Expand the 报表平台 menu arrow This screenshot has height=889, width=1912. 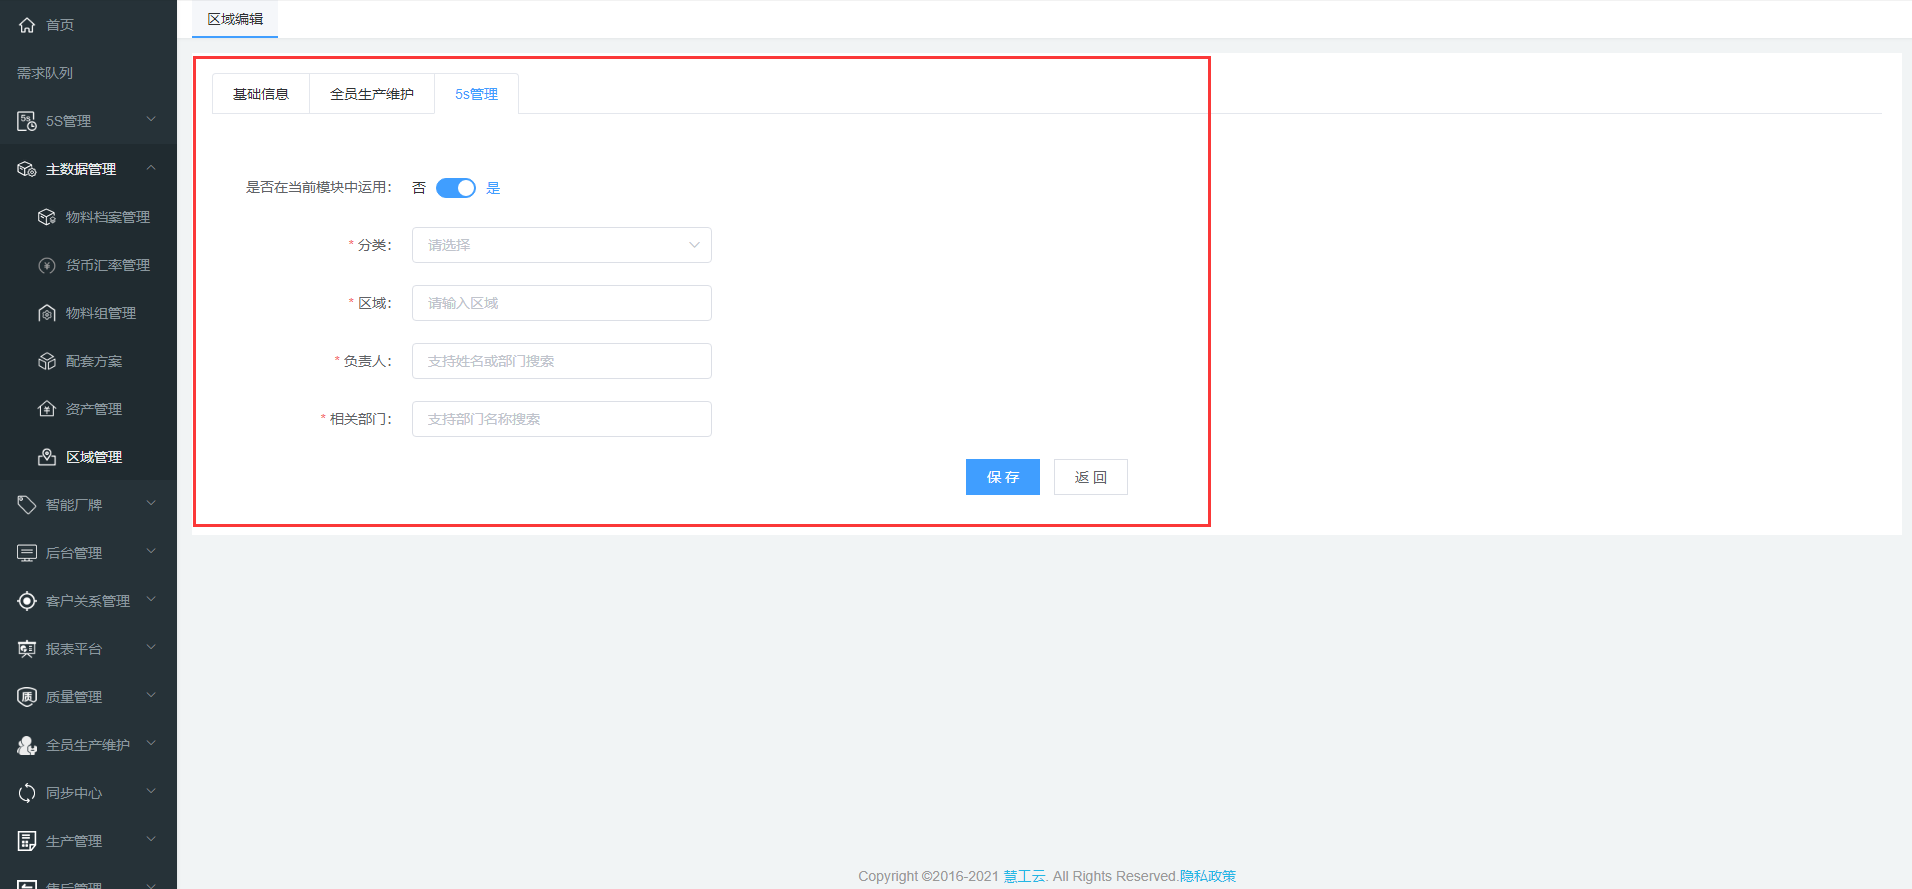[x=151, y=648]
